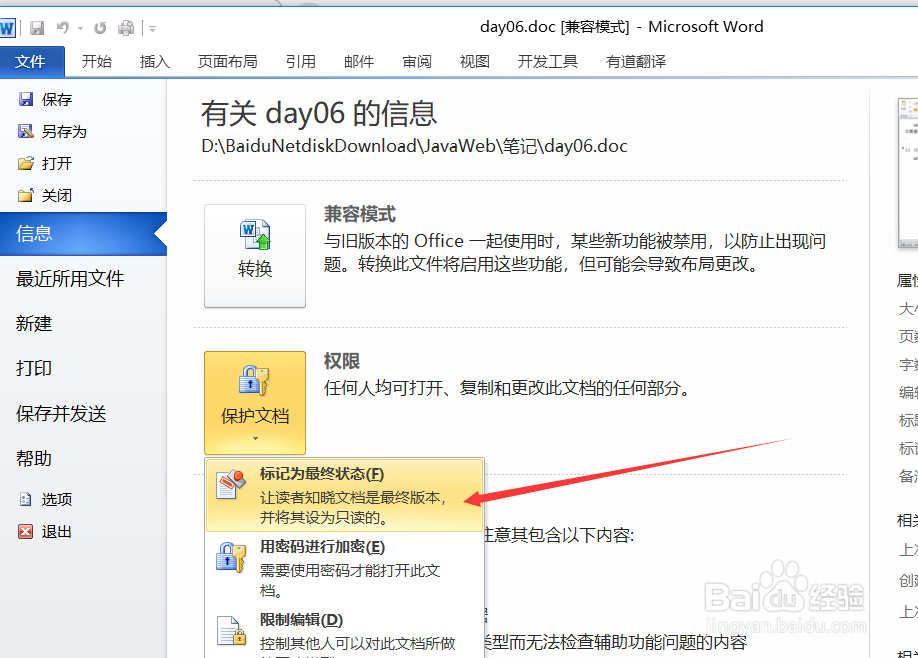
Task: Click the quick print icon in toolbar
Action: pos(126,28)
